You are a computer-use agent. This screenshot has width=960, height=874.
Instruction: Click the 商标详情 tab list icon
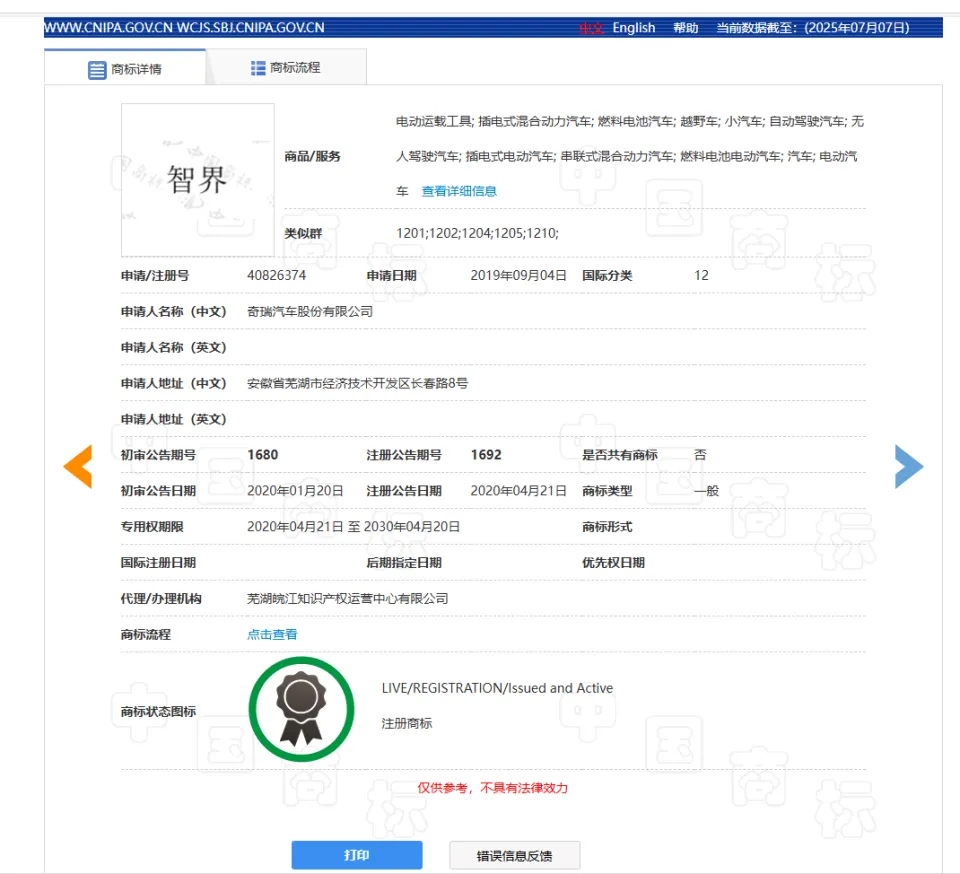click(97, 70)
